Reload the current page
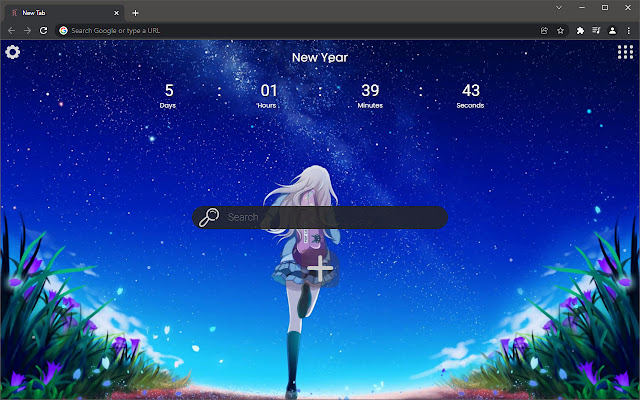 tap(44, 31)
